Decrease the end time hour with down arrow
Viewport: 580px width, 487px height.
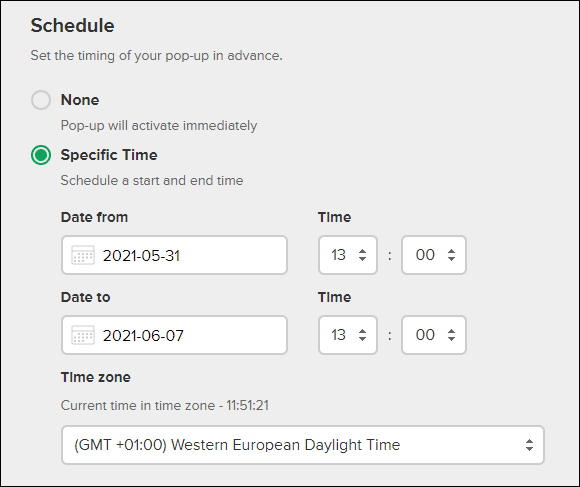tap(362, 338)
